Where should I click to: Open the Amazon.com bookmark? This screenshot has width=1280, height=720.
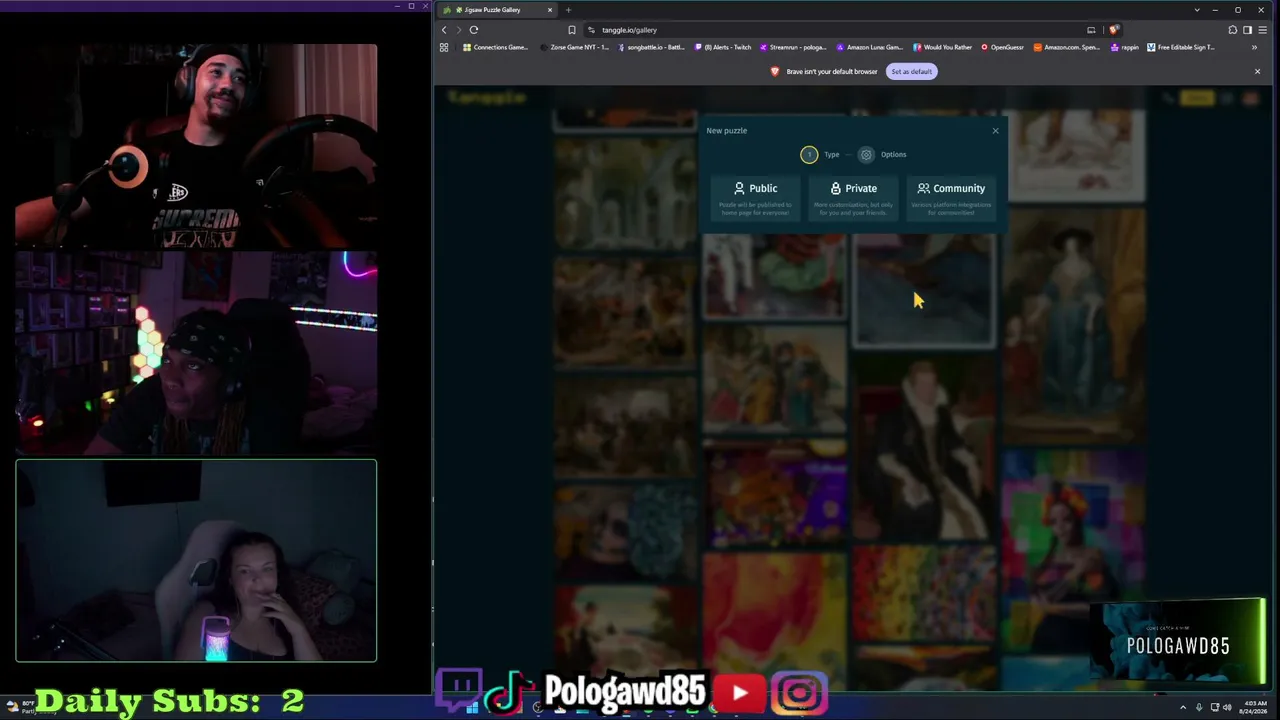pyautogui.click(x=1067, y=47)
